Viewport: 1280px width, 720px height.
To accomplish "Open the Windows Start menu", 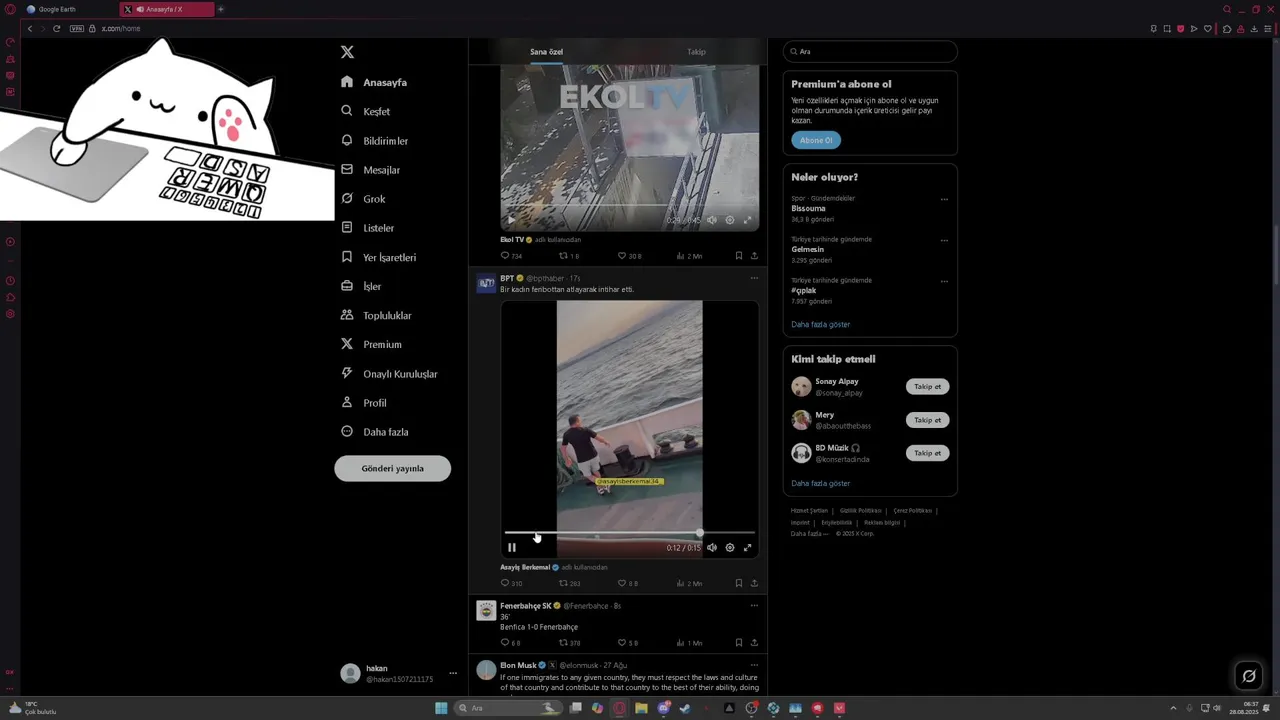I will point(441,708).
